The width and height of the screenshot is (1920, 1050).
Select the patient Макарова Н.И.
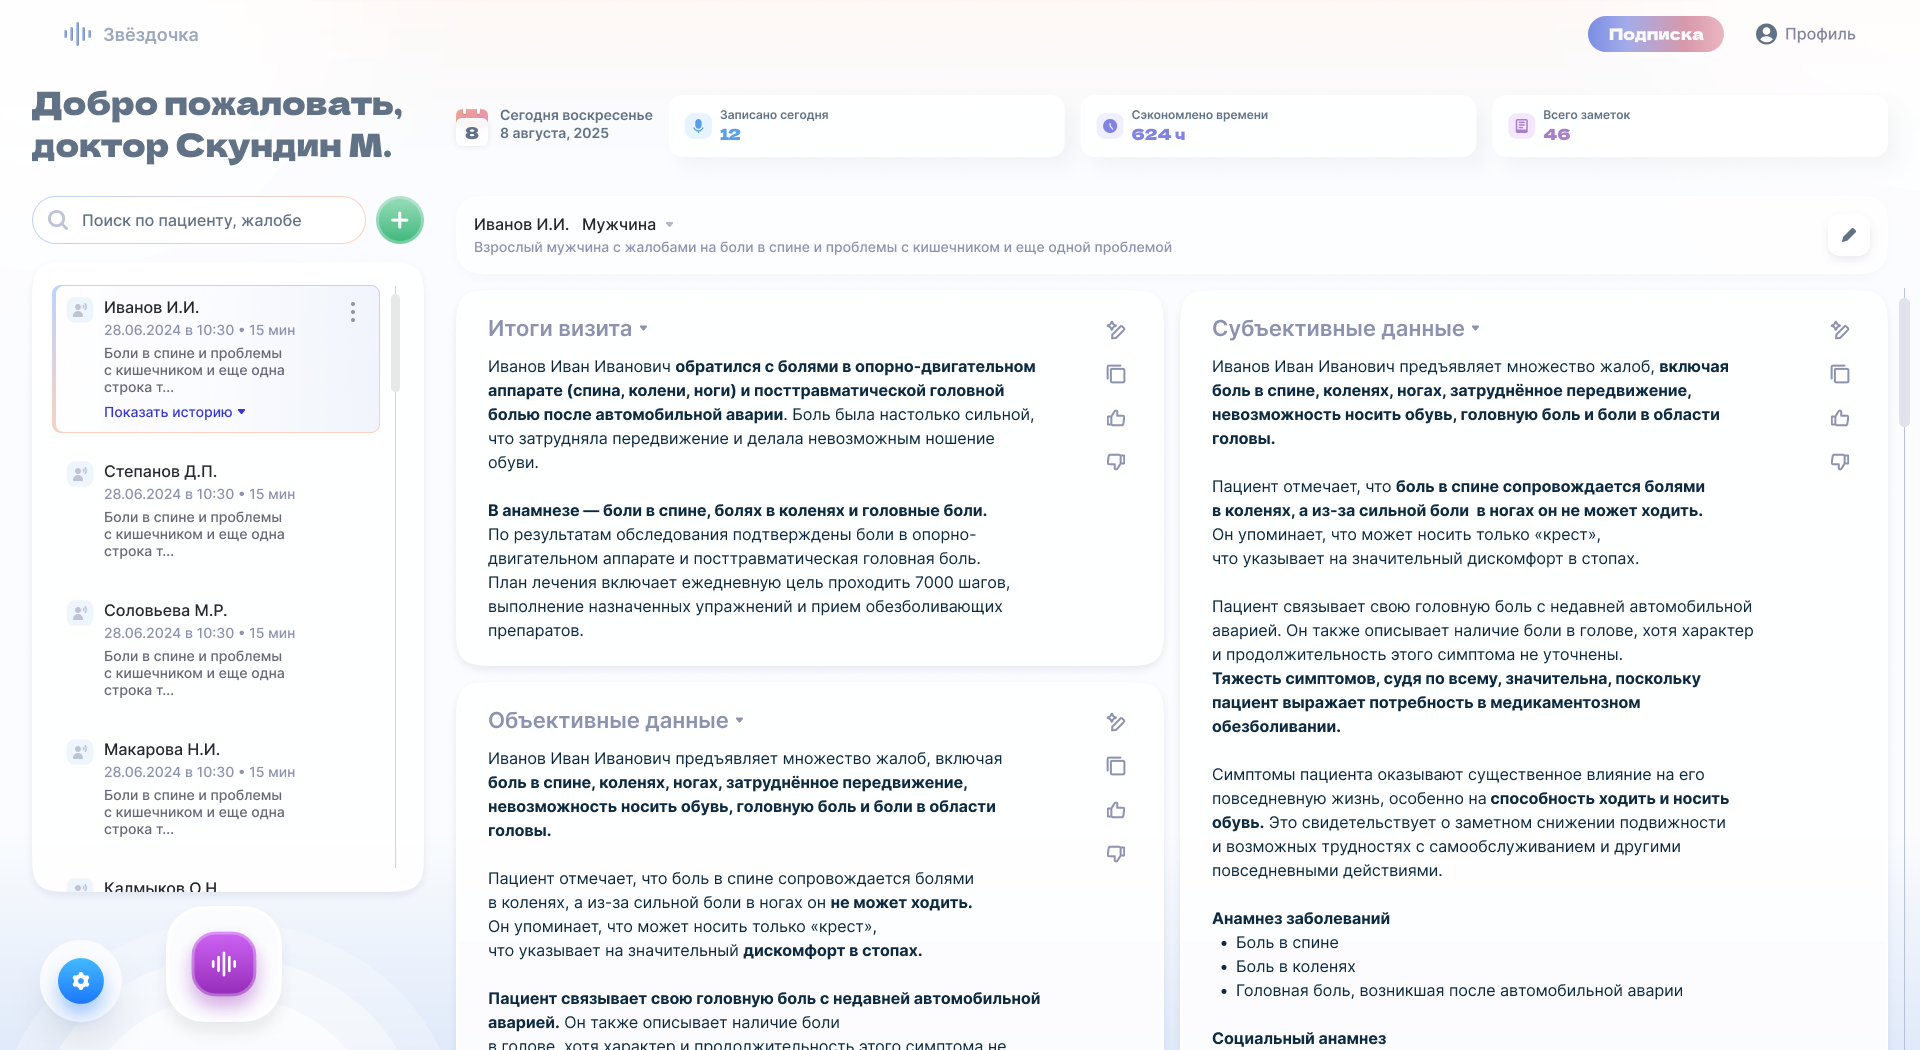[x=216, y=788]
